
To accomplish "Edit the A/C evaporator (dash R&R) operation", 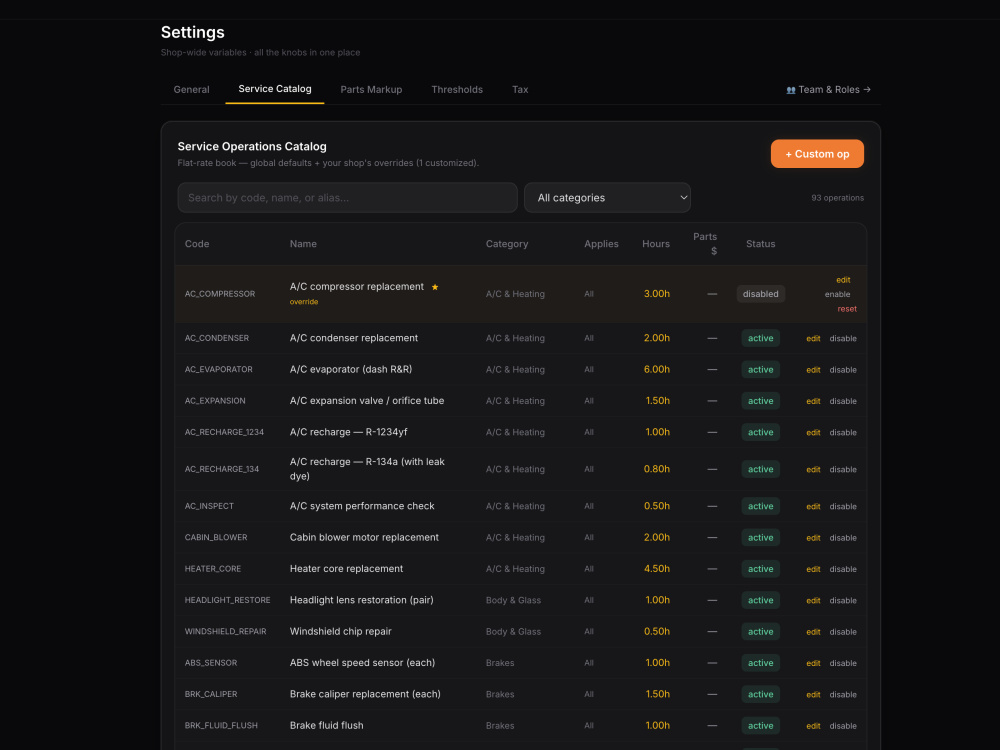I will point(813,370).
